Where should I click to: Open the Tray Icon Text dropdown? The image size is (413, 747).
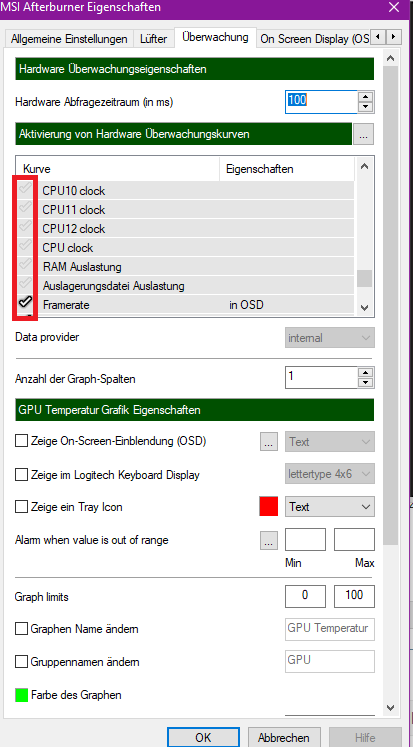[x=330, y=507]
